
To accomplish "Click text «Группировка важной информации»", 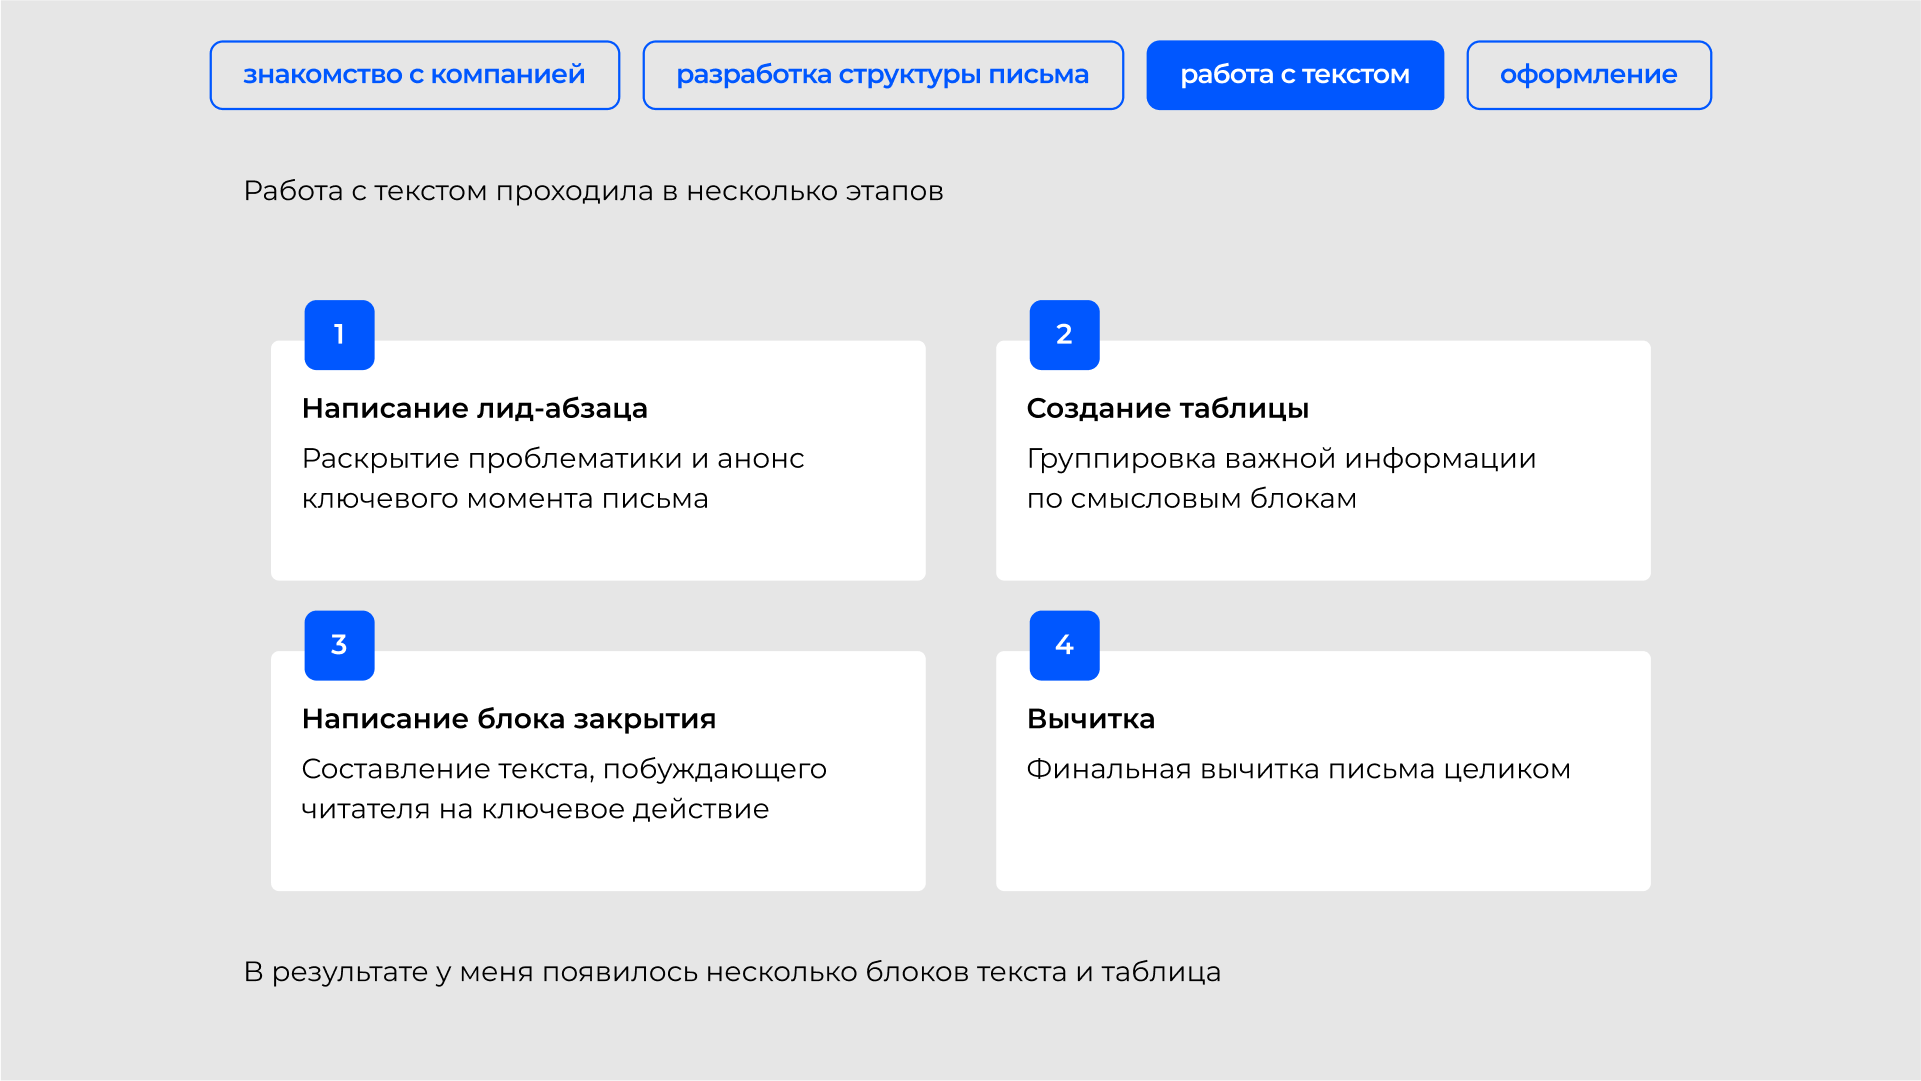I will point(1280,458).
